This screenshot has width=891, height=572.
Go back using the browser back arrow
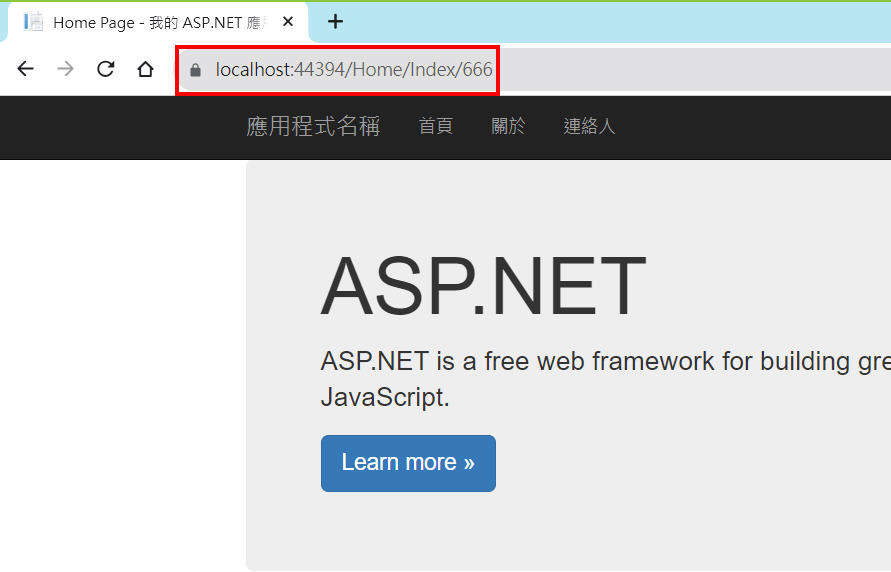[x=26, y=69]
